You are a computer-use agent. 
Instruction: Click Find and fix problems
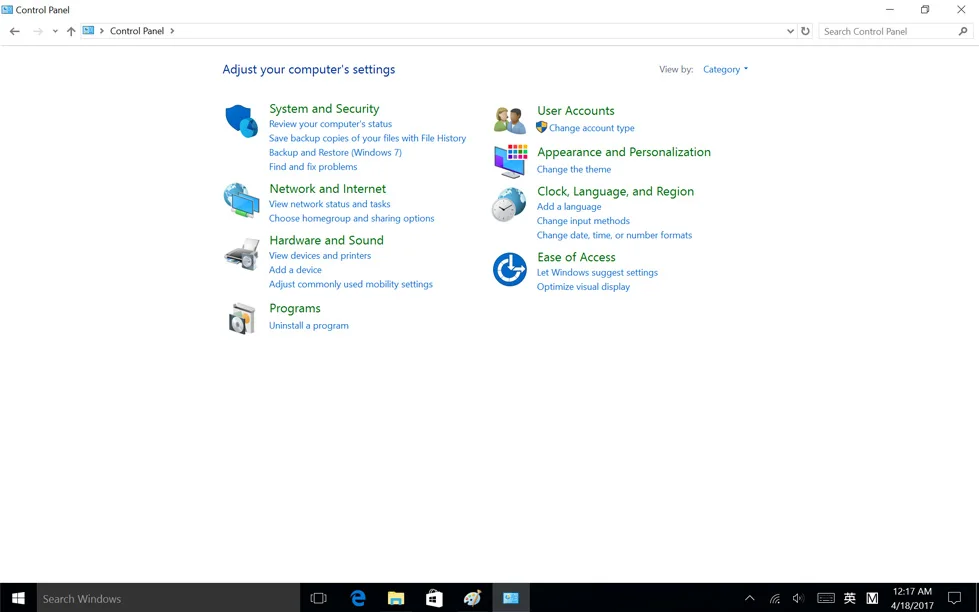click(x=313, y=167)
